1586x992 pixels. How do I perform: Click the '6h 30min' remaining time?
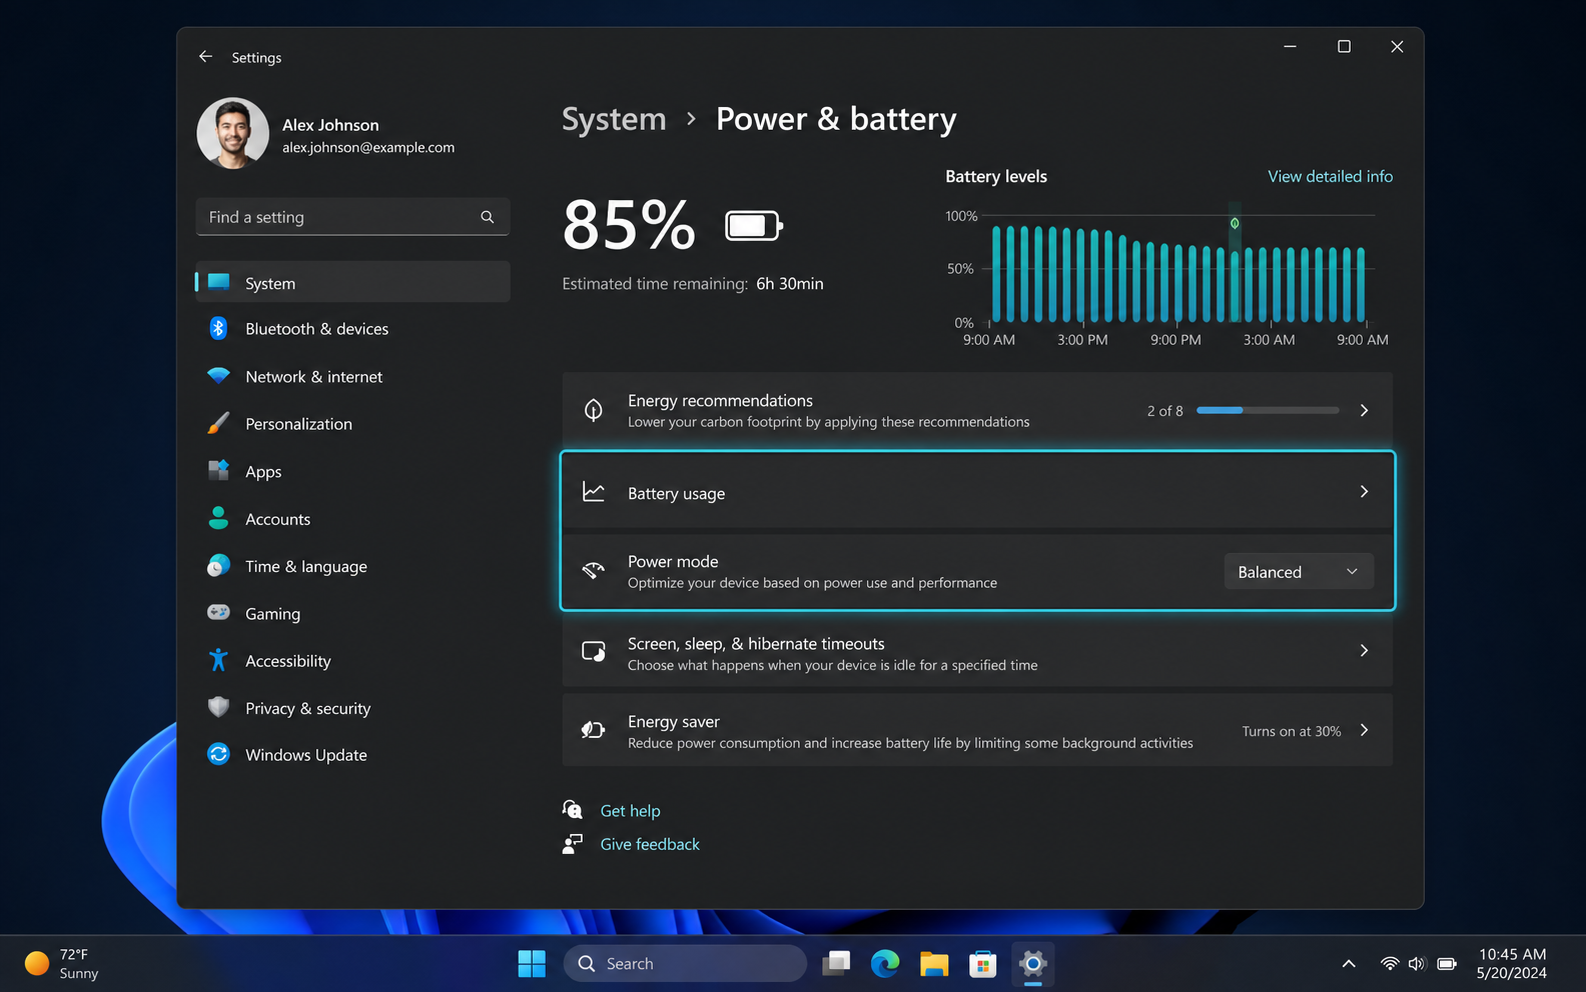(x=790, y=284)
